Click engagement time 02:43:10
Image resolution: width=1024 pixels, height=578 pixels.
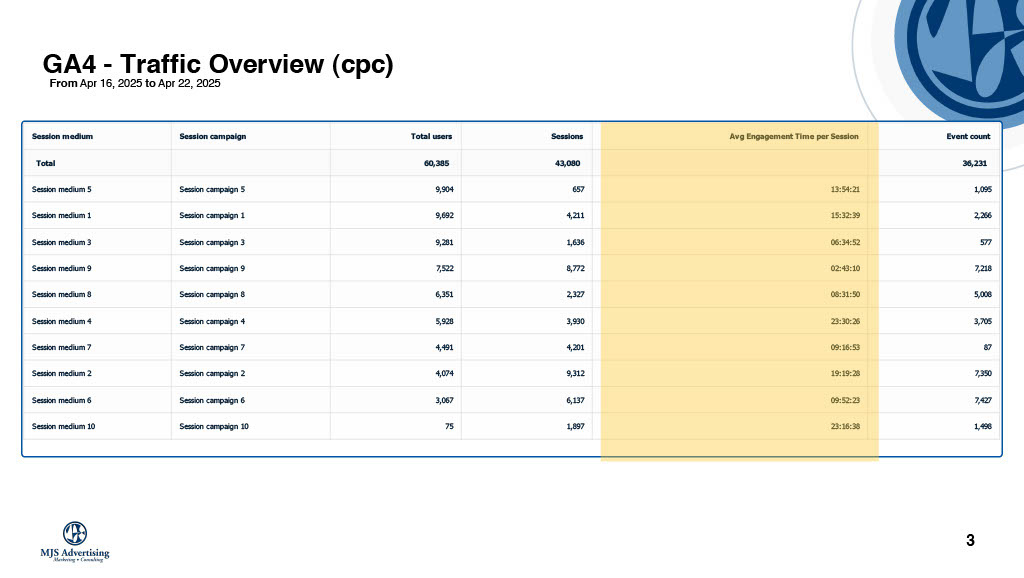click(845, 268)
